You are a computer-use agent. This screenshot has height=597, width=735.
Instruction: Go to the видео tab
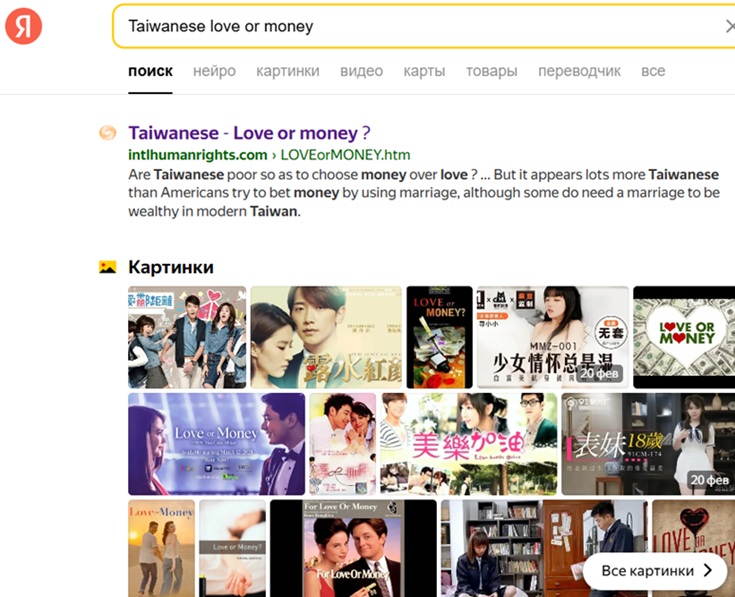361,71
